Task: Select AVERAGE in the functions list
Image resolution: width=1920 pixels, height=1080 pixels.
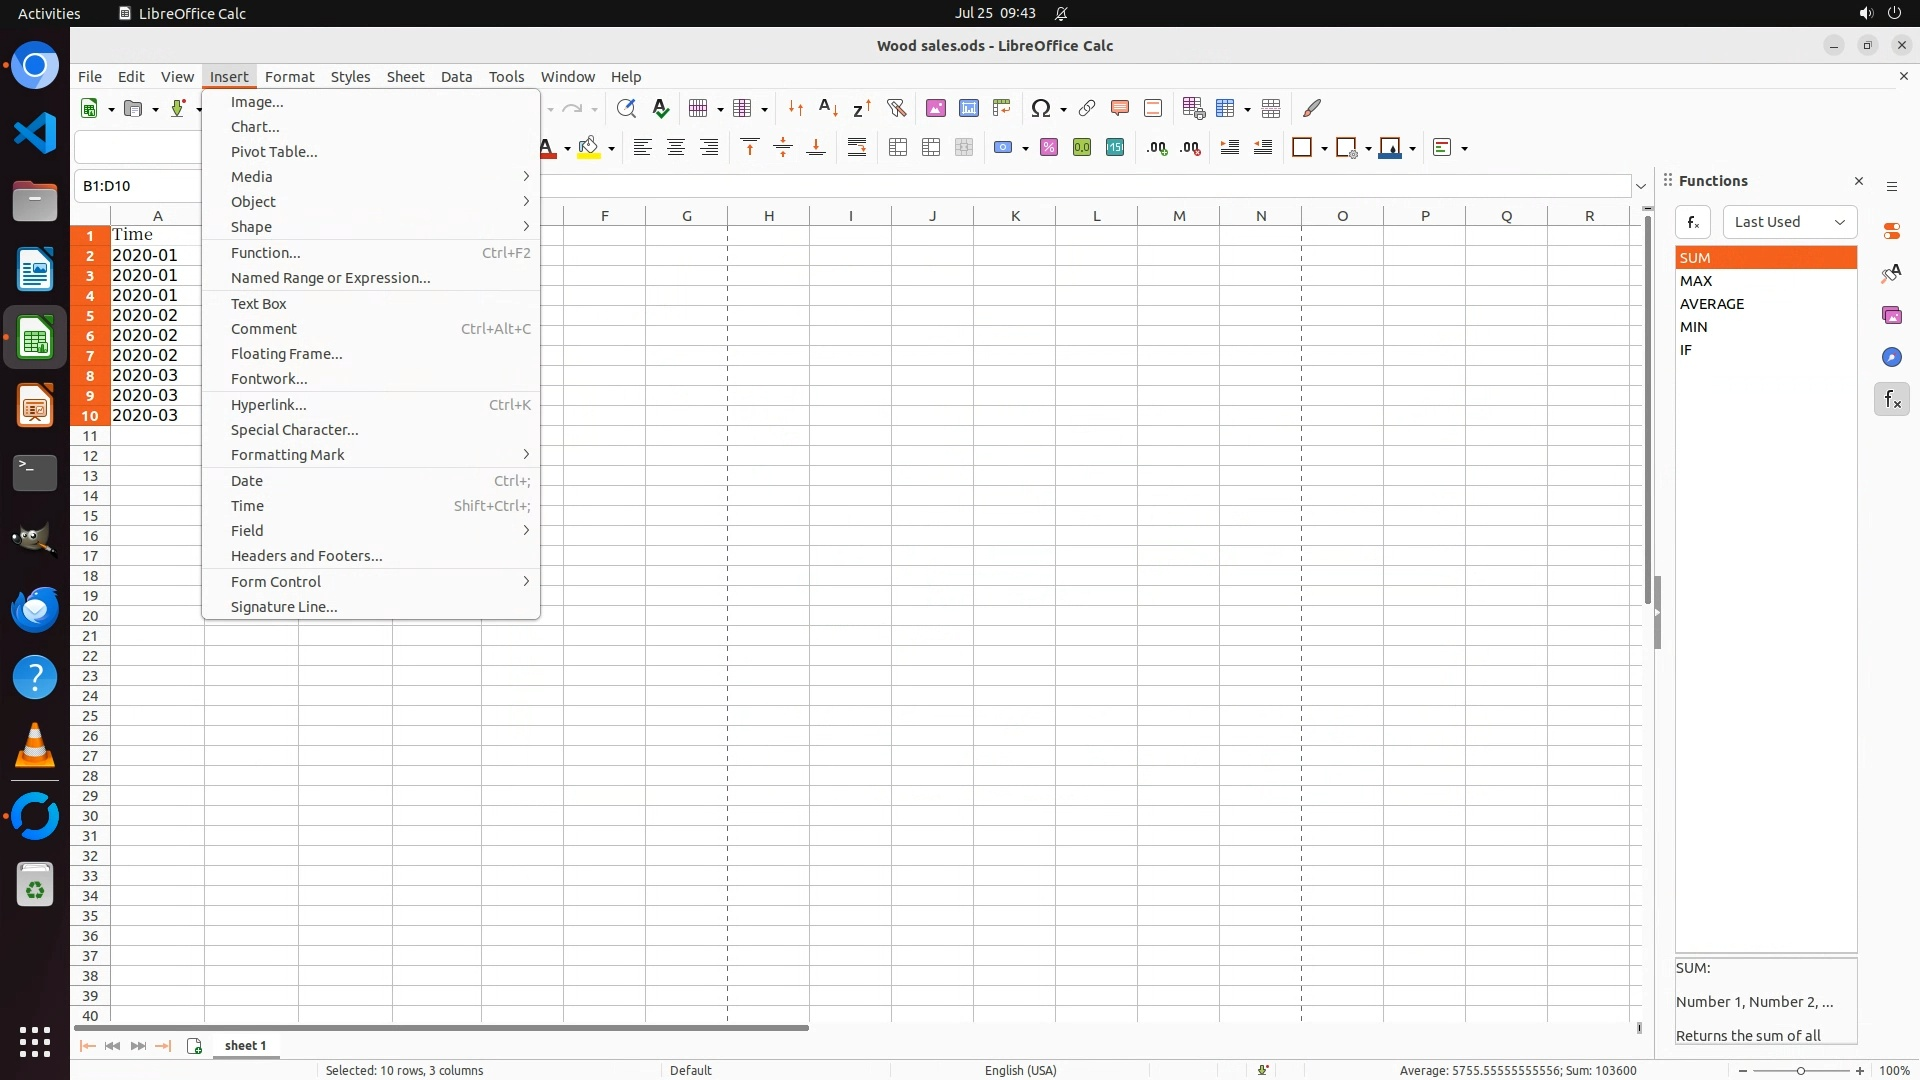Action: [1711, 304]
